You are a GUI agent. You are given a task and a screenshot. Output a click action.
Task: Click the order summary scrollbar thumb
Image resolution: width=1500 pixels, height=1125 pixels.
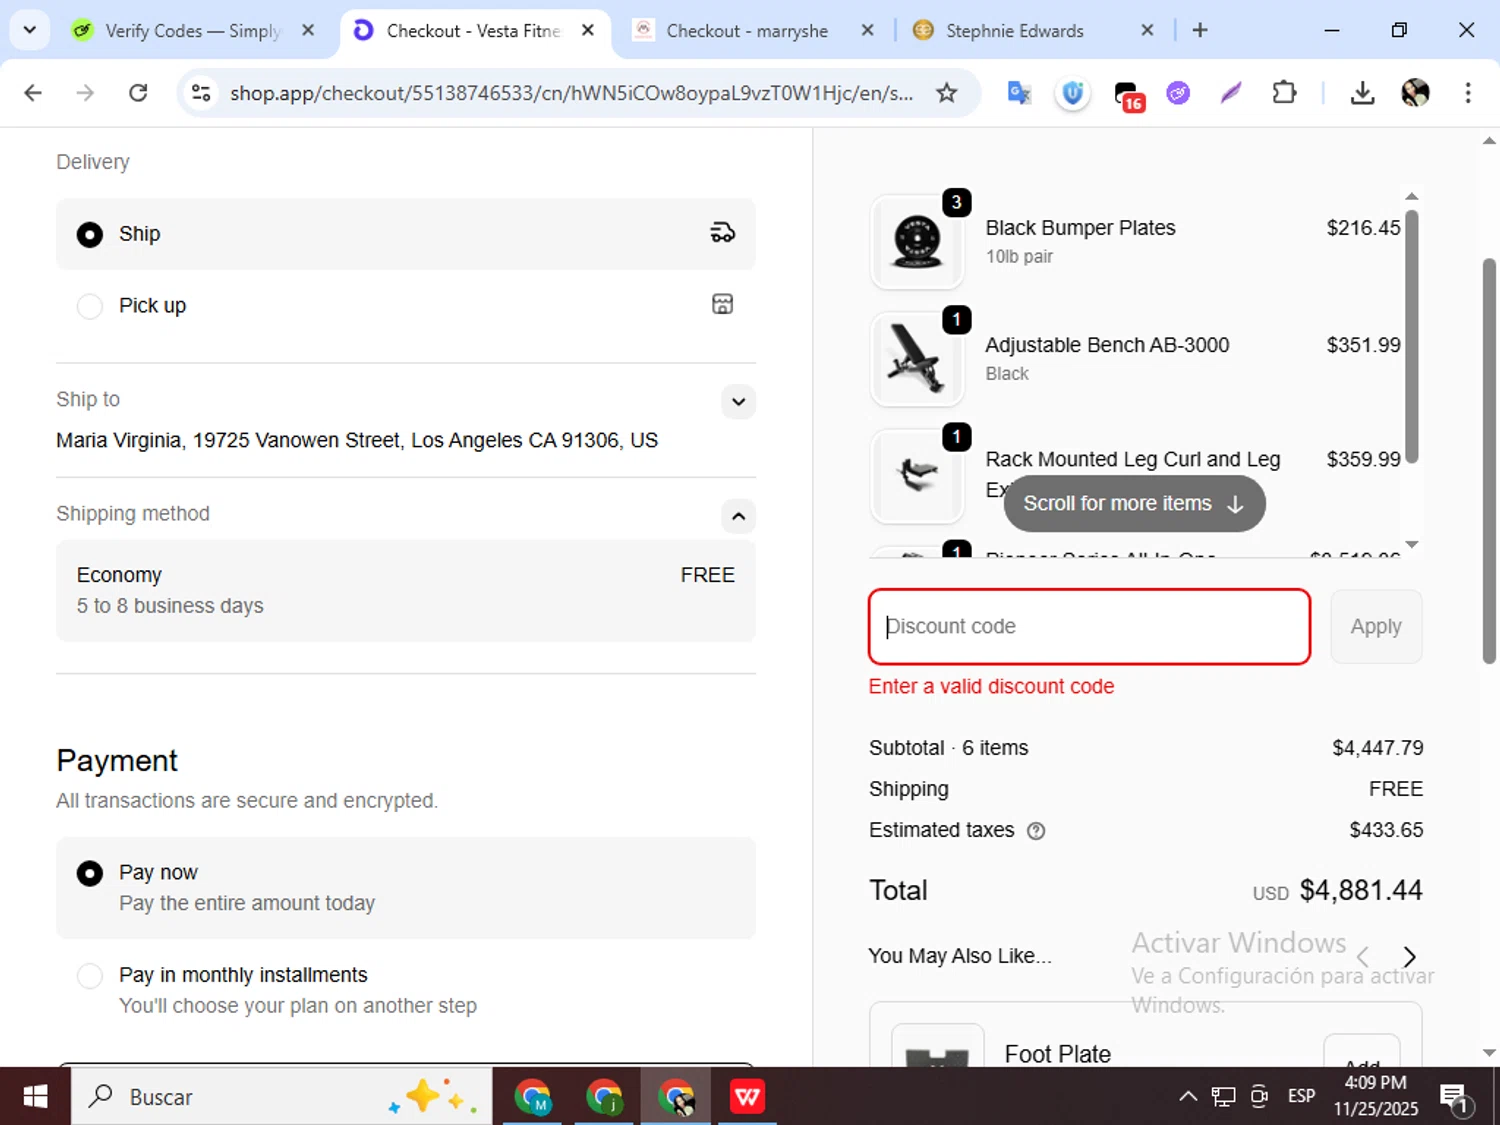[x=1489, y=460]
